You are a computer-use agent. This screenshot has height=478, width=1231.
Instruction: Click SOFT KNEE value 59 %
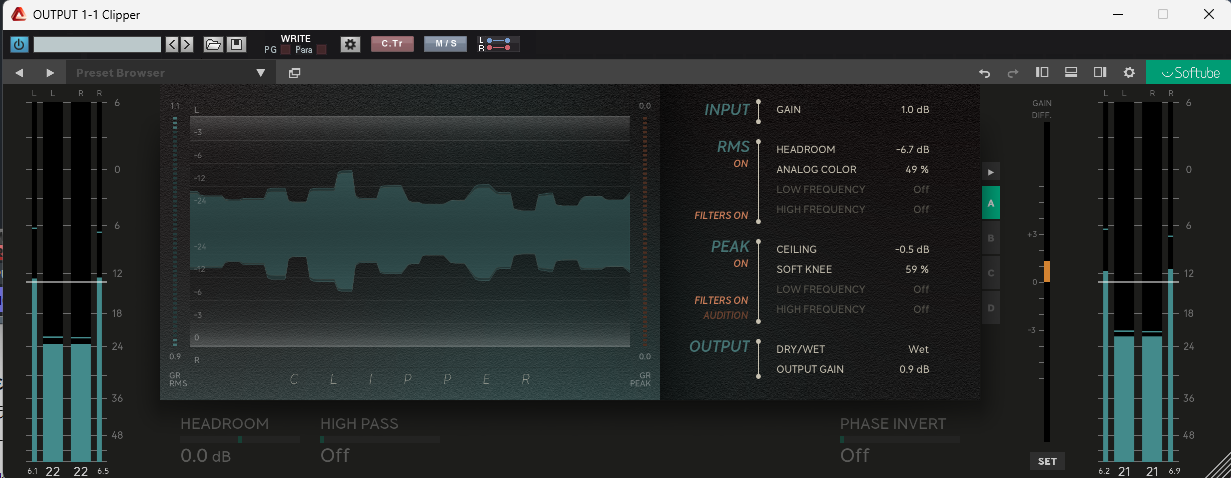pos(917,270)
